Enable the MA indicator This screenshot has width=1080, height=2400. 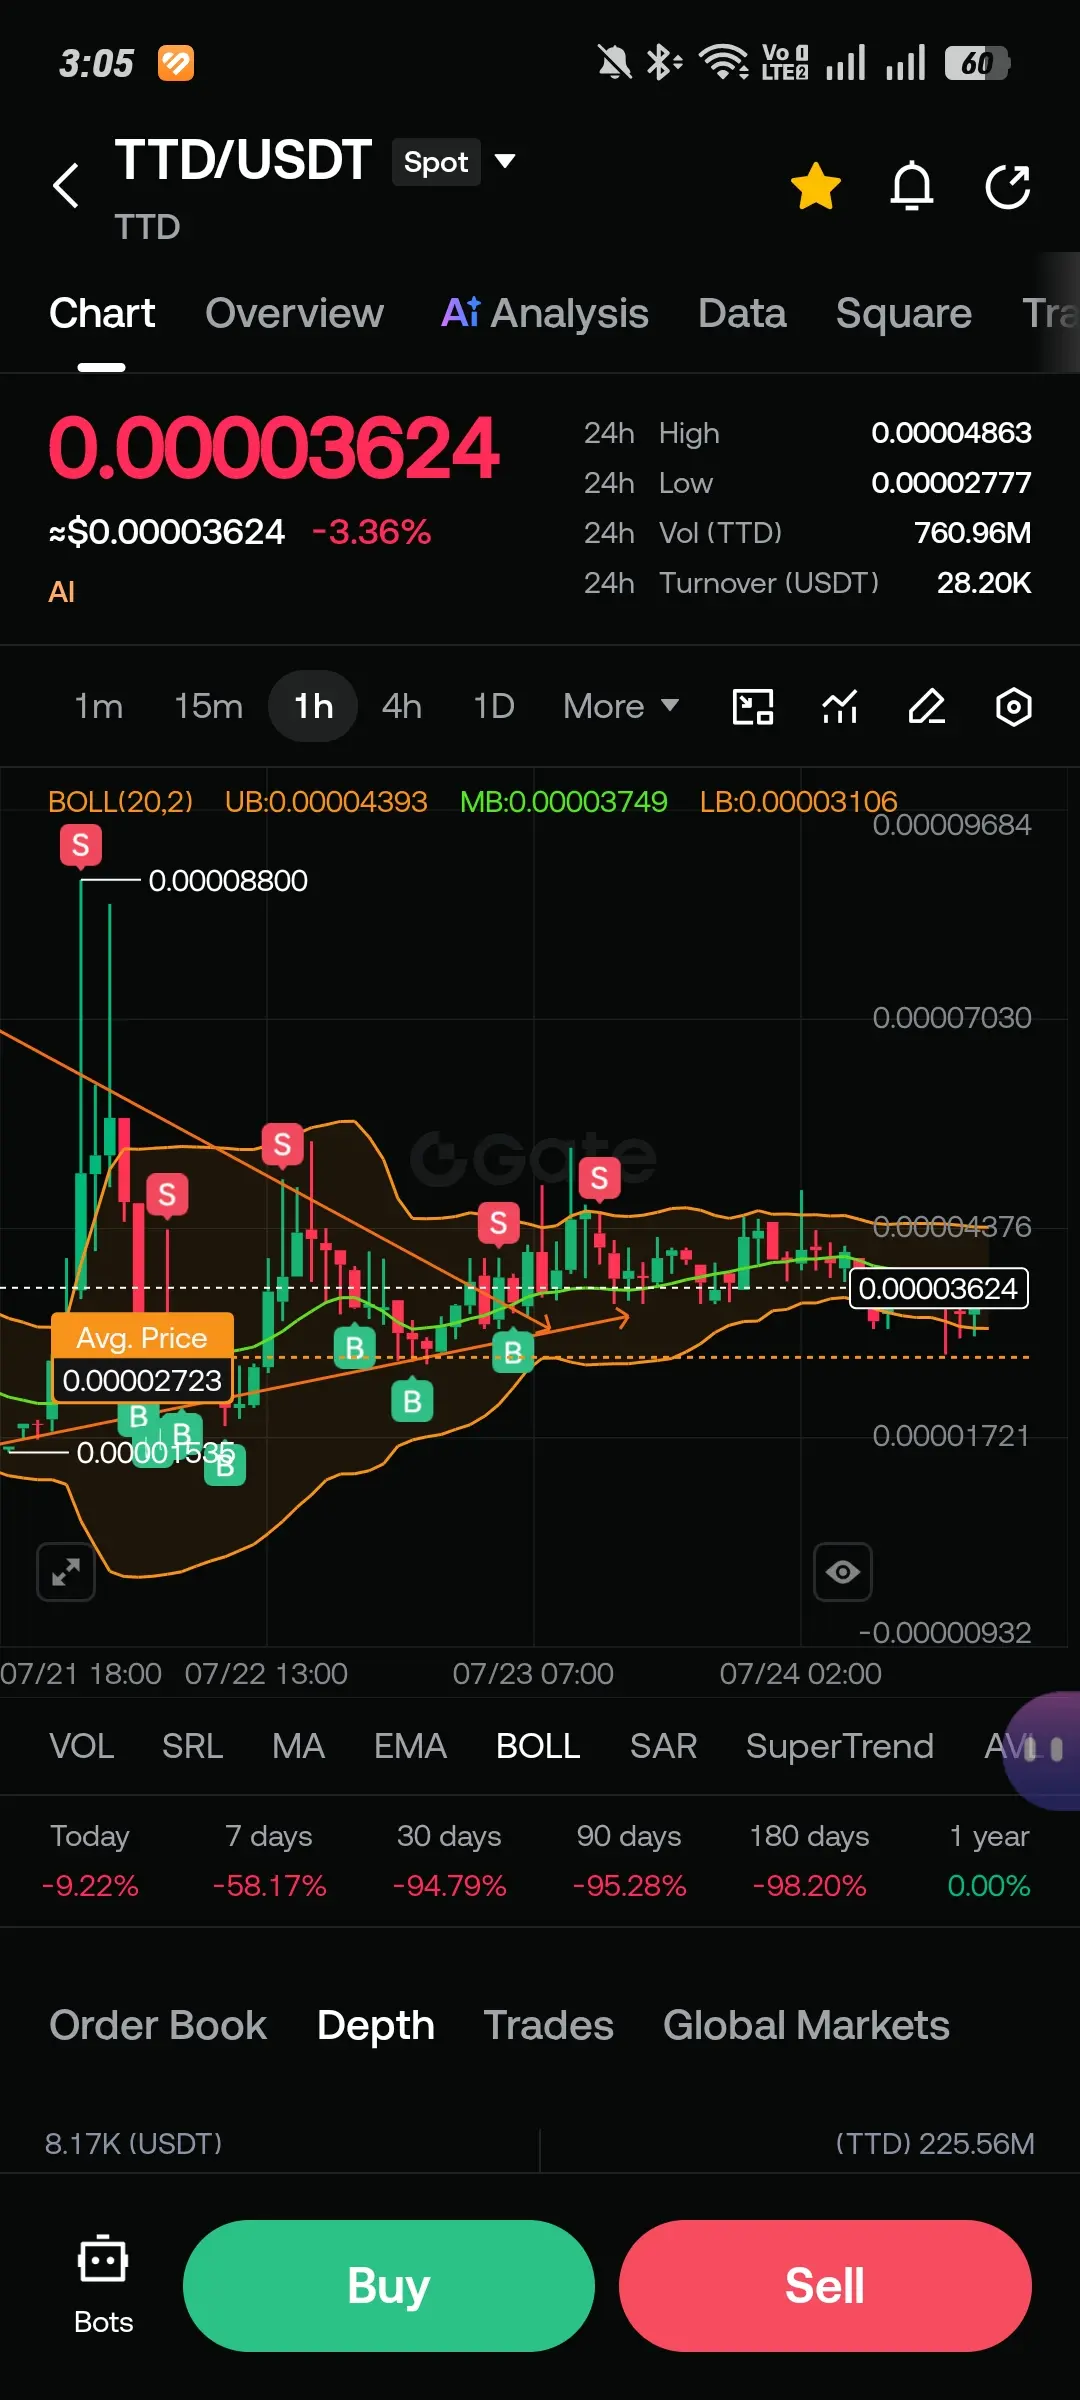(298, 1746)
